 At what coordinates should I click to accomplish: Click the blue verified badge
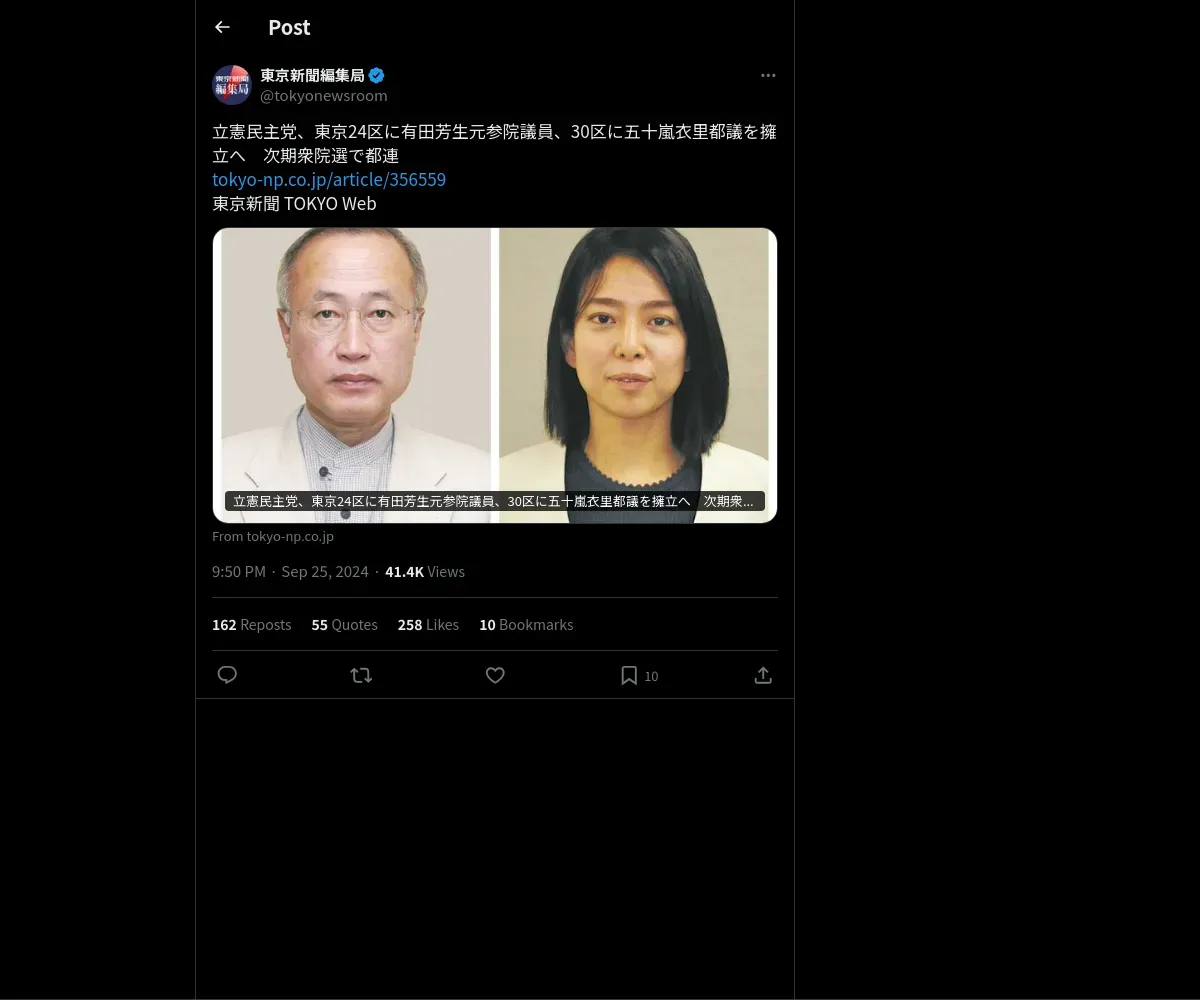[377, 75]
